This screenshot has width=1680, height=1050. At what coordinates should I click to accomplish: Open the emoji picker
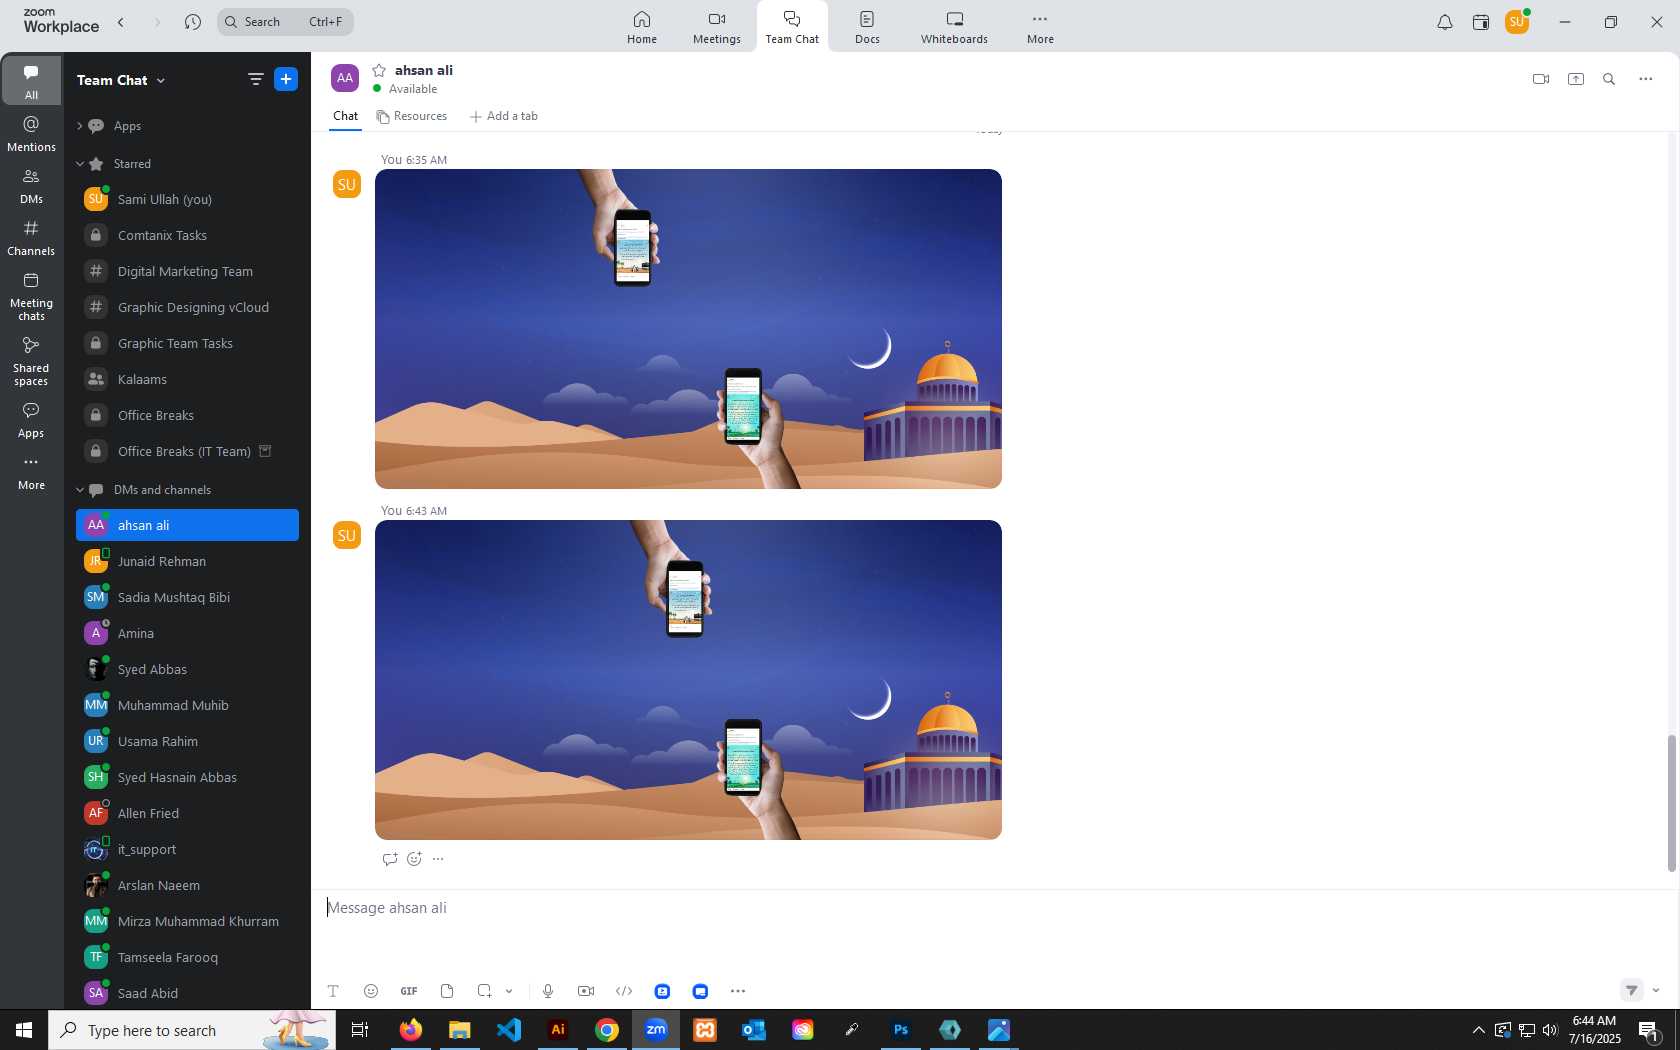371,991
